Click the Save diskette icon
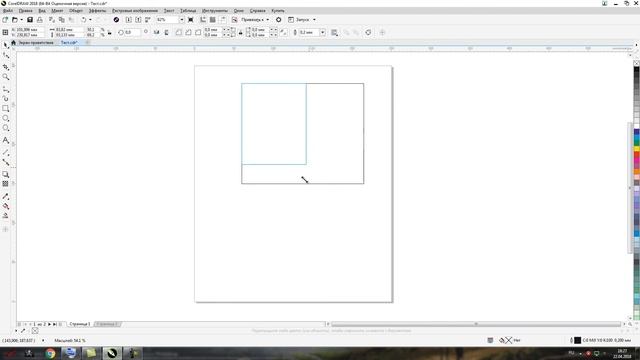 coord(30,20)
